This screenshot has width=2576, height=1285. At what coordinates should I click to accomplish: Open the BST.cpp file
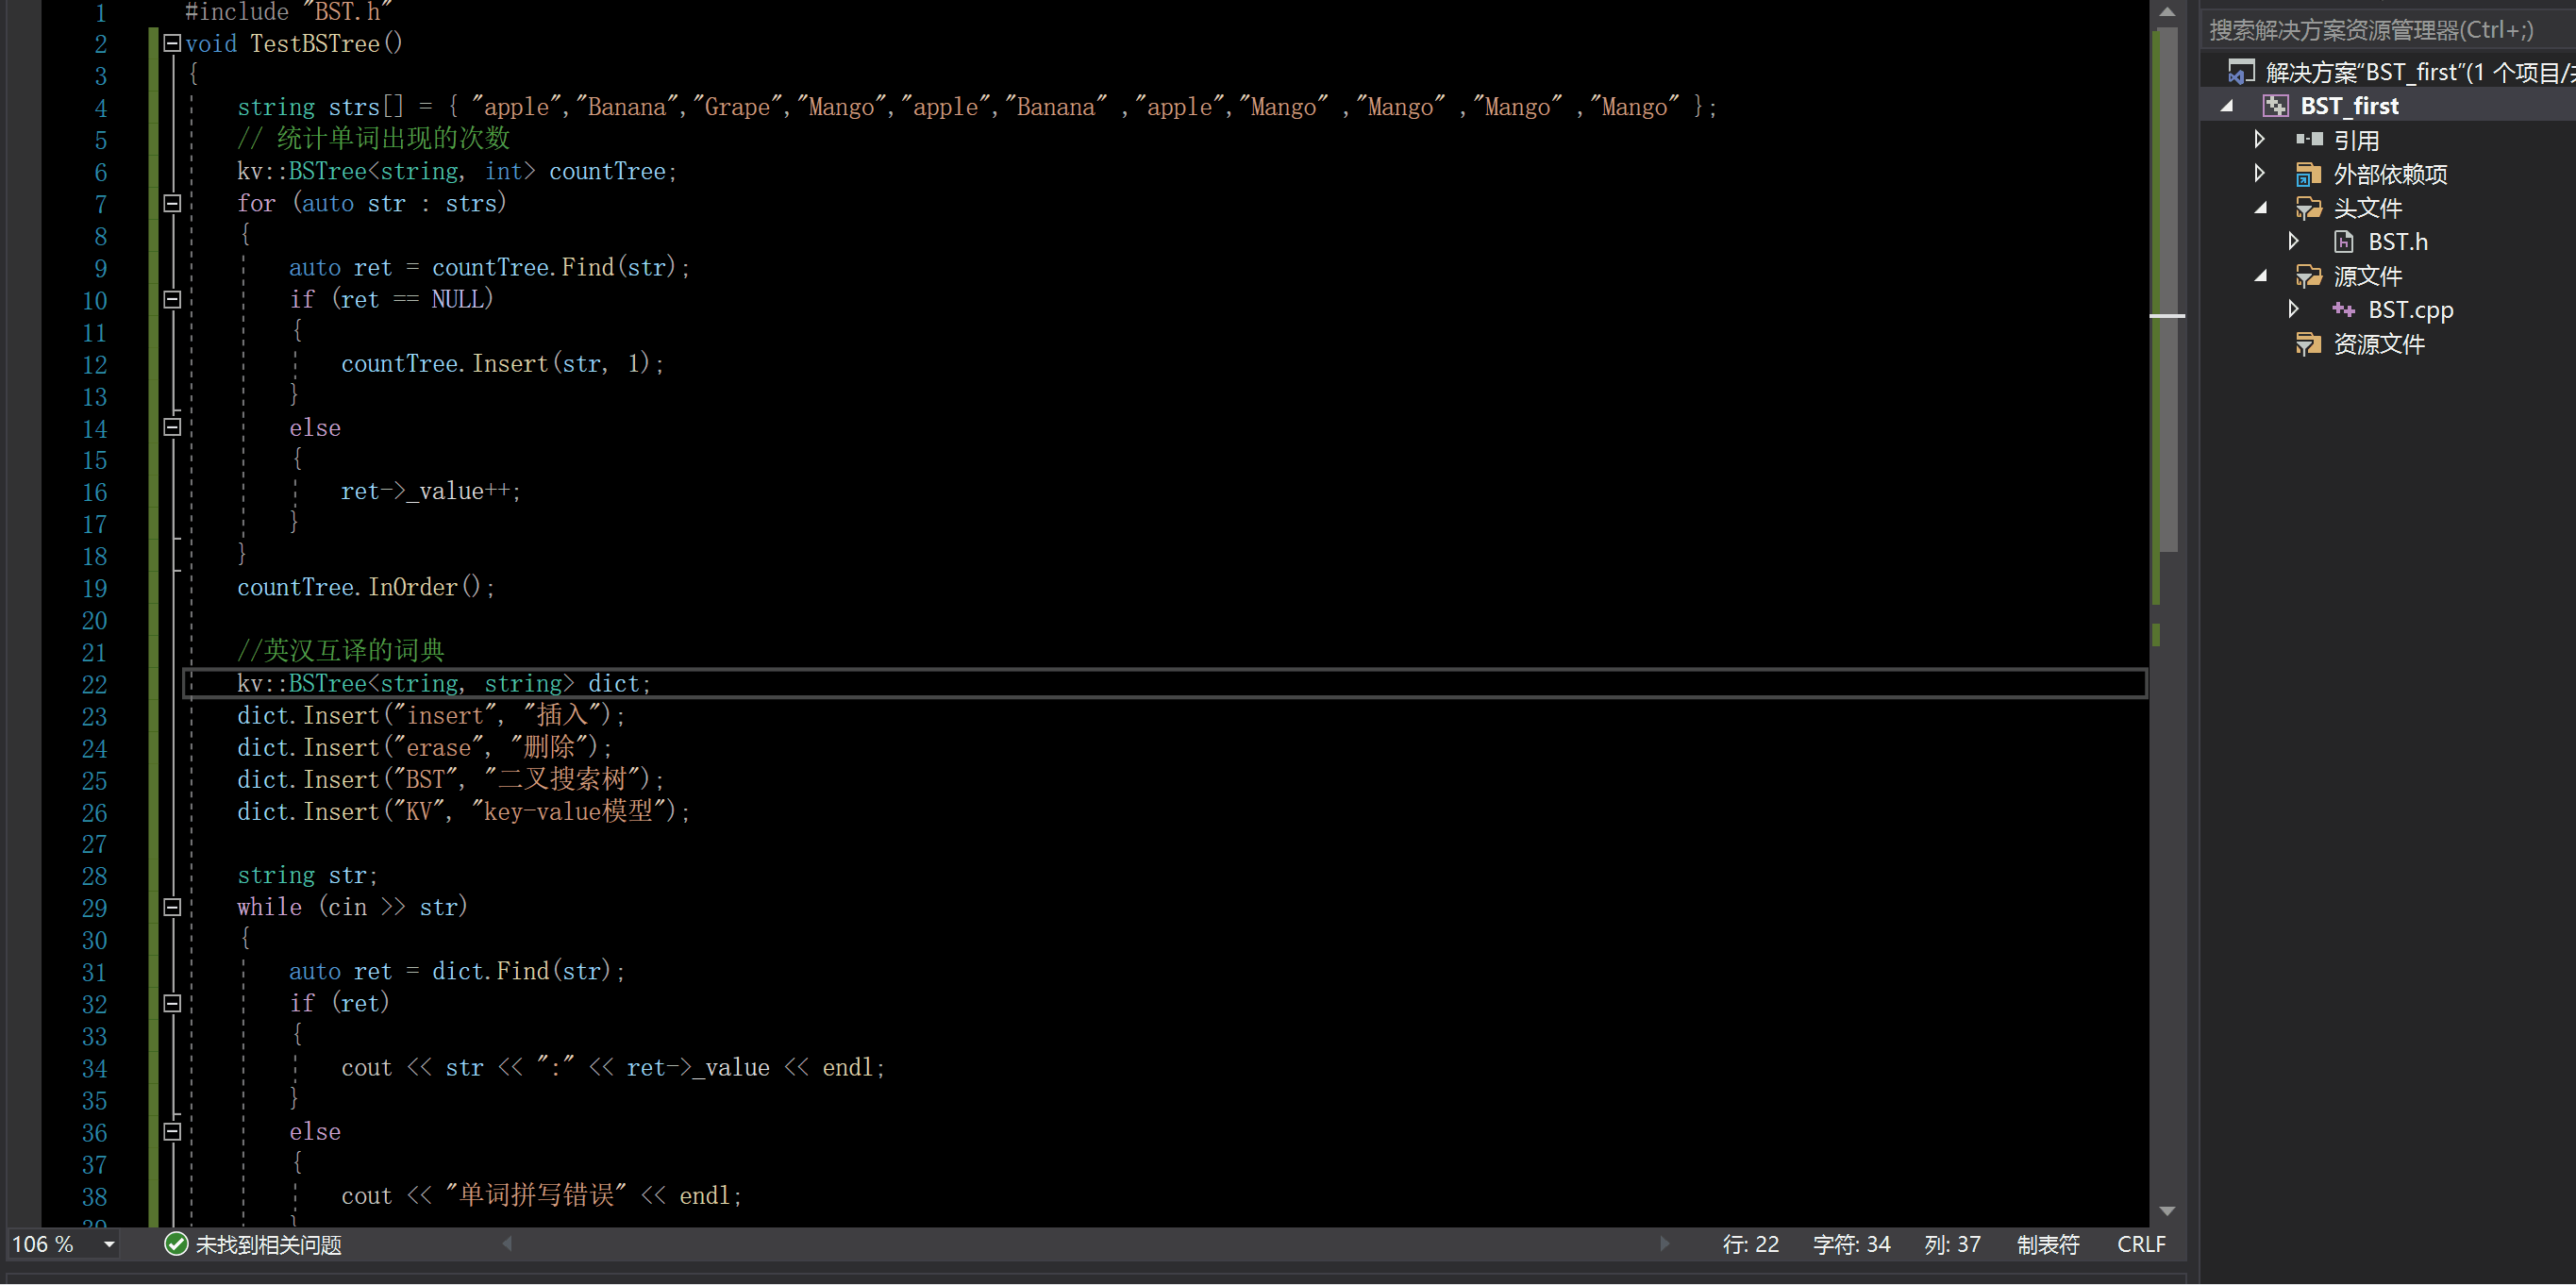[2410, 310]
